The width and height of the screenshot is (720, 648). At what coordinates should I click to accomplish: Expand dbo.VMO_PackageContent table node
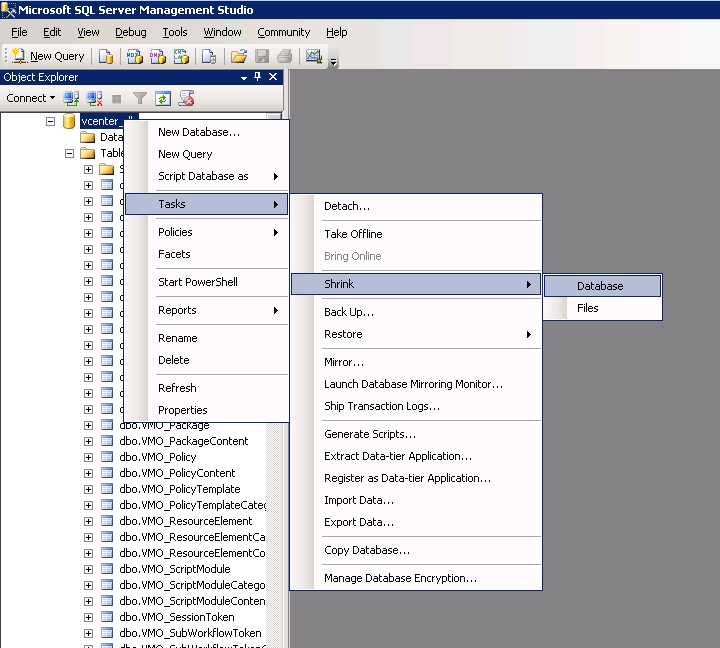[88, 441]
